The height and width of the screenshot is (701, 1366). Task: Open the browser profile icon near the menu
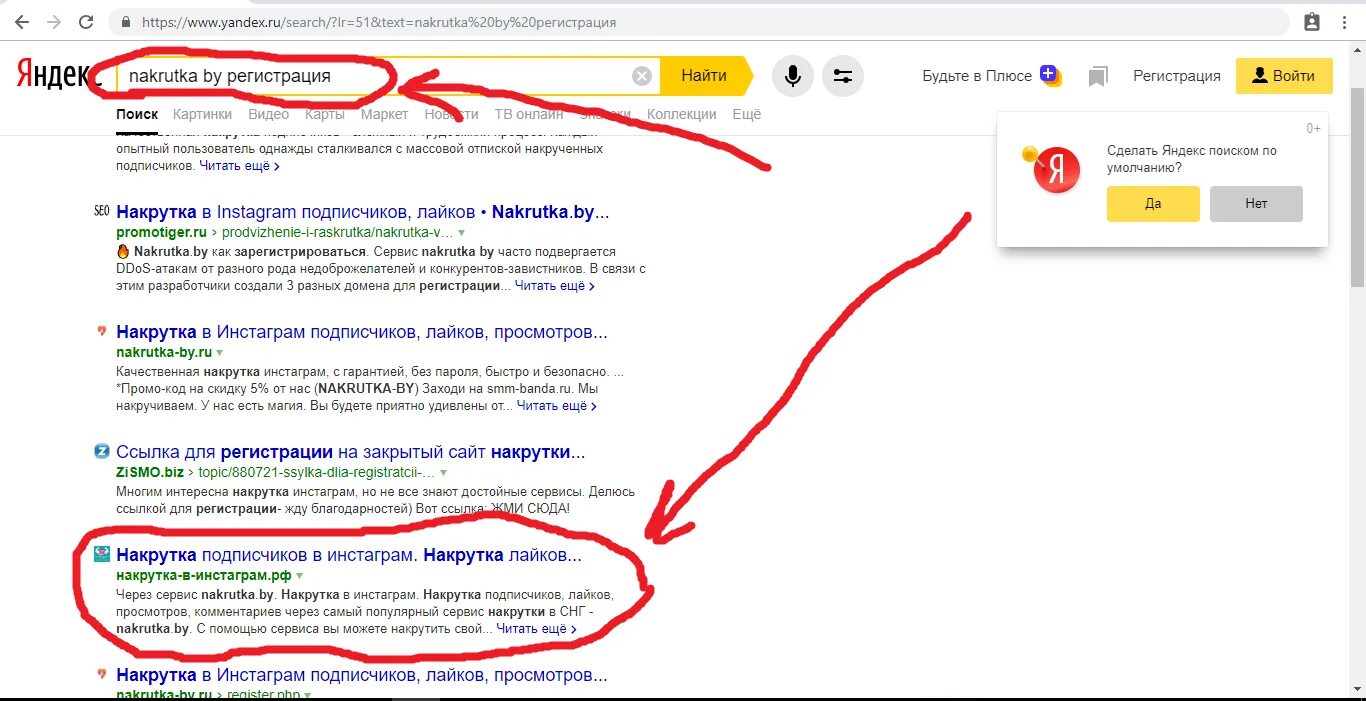click(1312, 21)
